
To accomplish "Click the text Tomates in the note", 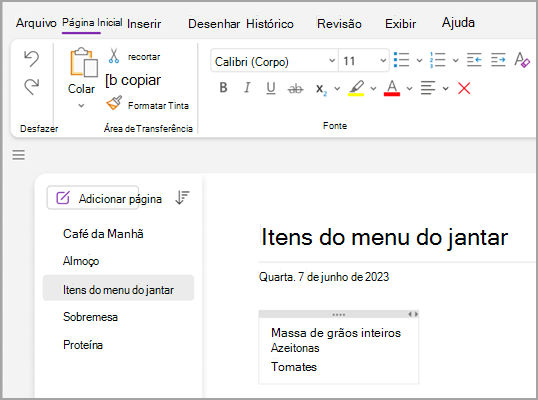I will [294, 367].
